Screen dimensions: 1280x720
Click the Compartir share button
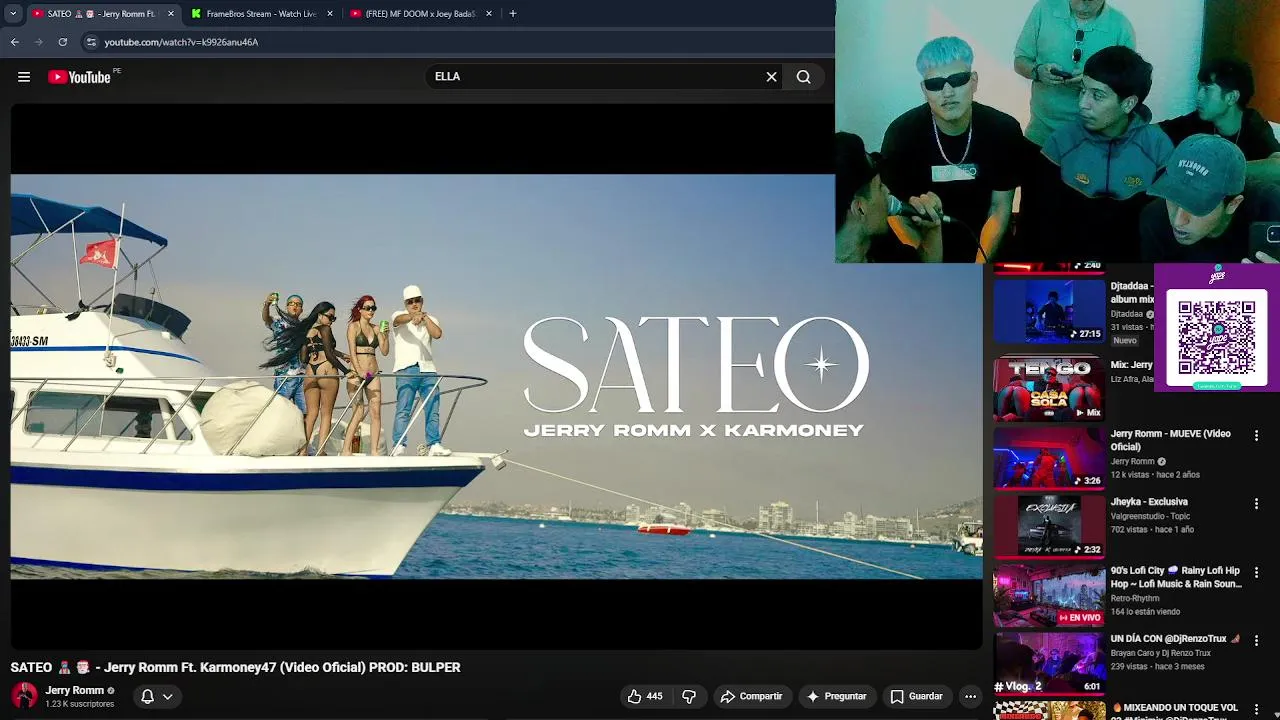[x=751, y=696]
